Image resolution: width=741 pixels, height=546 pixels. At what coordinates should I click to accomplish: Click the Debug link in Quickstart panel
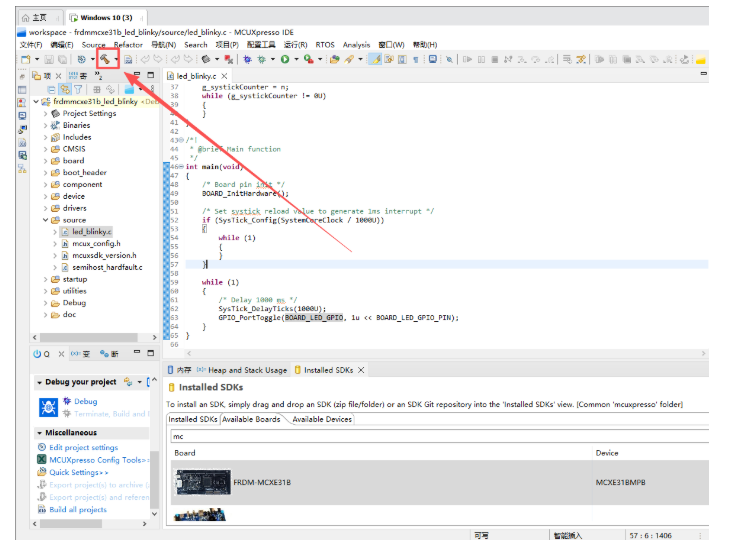[x=86, y=401]
